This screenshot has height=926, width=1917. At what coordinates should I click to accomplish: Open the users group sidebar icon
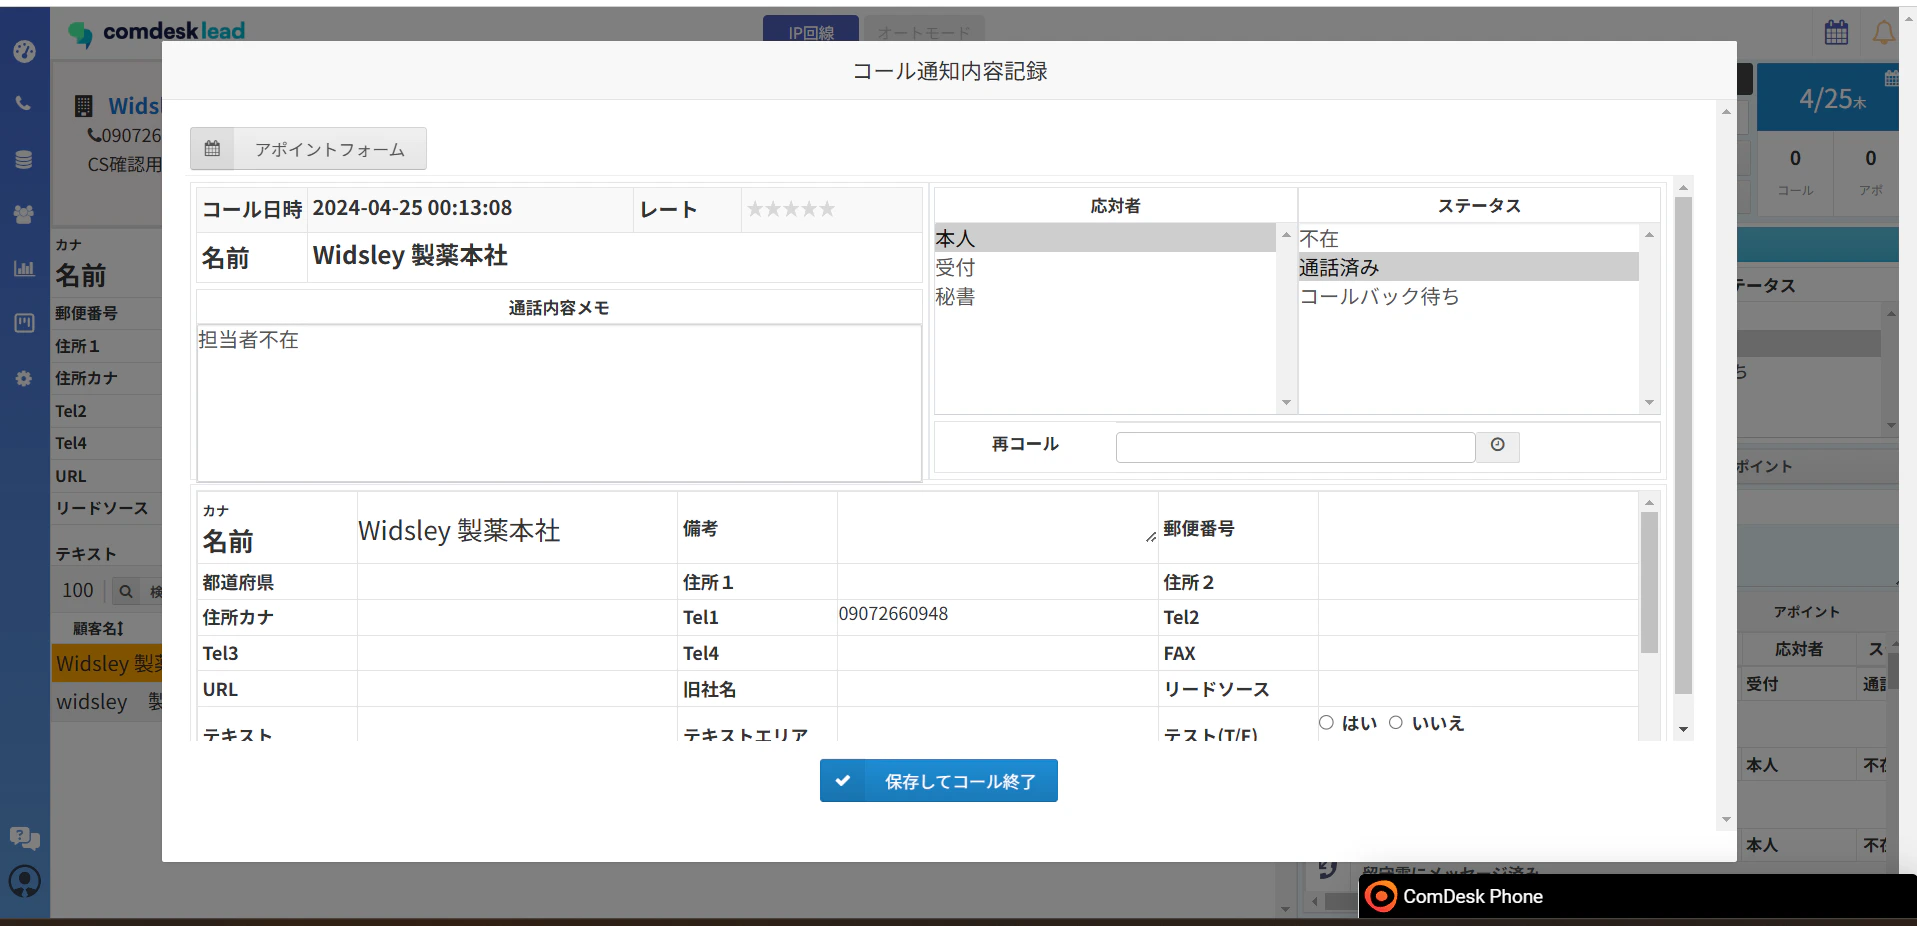24,214
